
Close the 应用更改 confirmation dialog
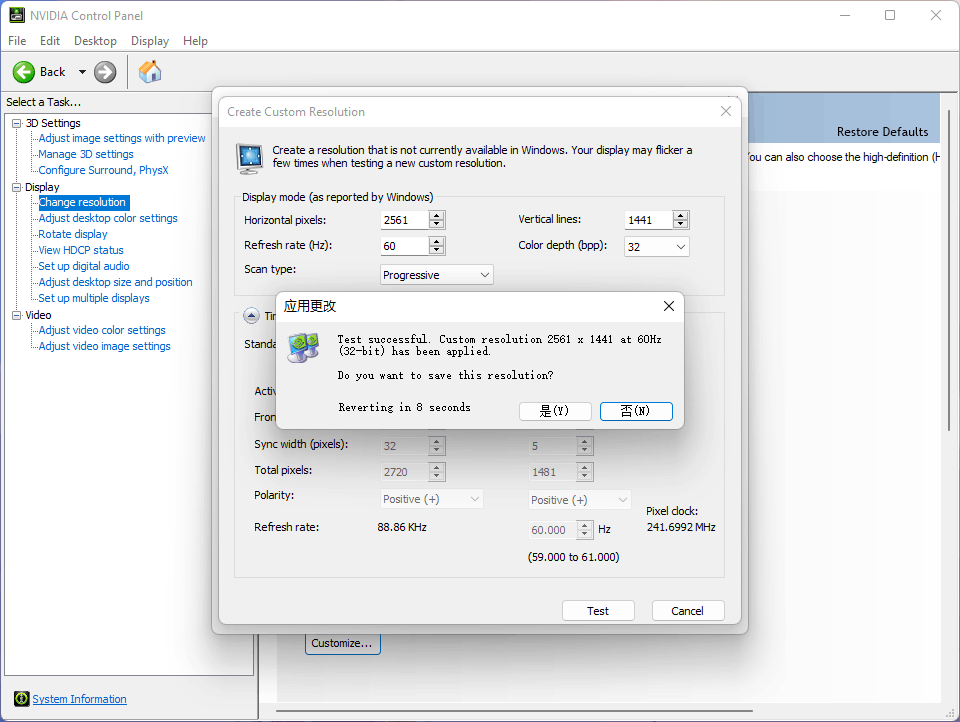point(669,306)
